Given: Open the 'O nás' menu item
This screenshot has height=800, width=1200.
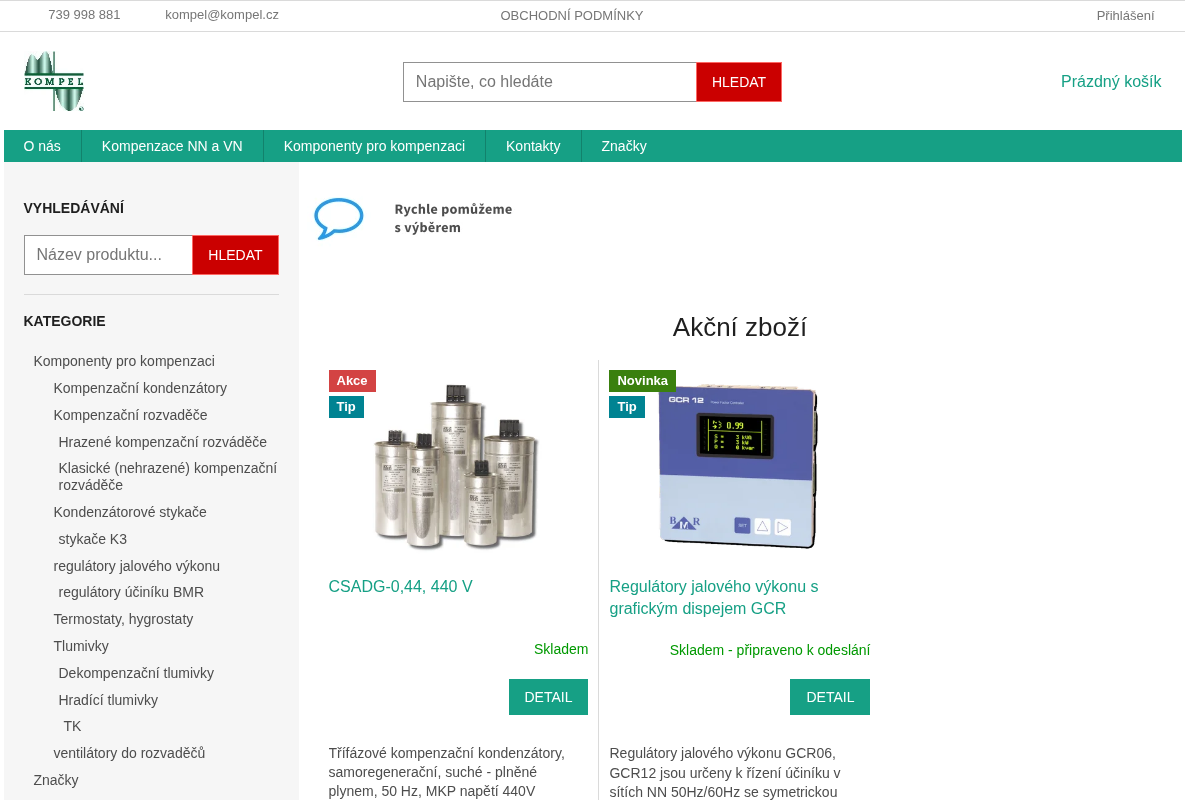Looking at the screenshot, I should tap(42, 146).
